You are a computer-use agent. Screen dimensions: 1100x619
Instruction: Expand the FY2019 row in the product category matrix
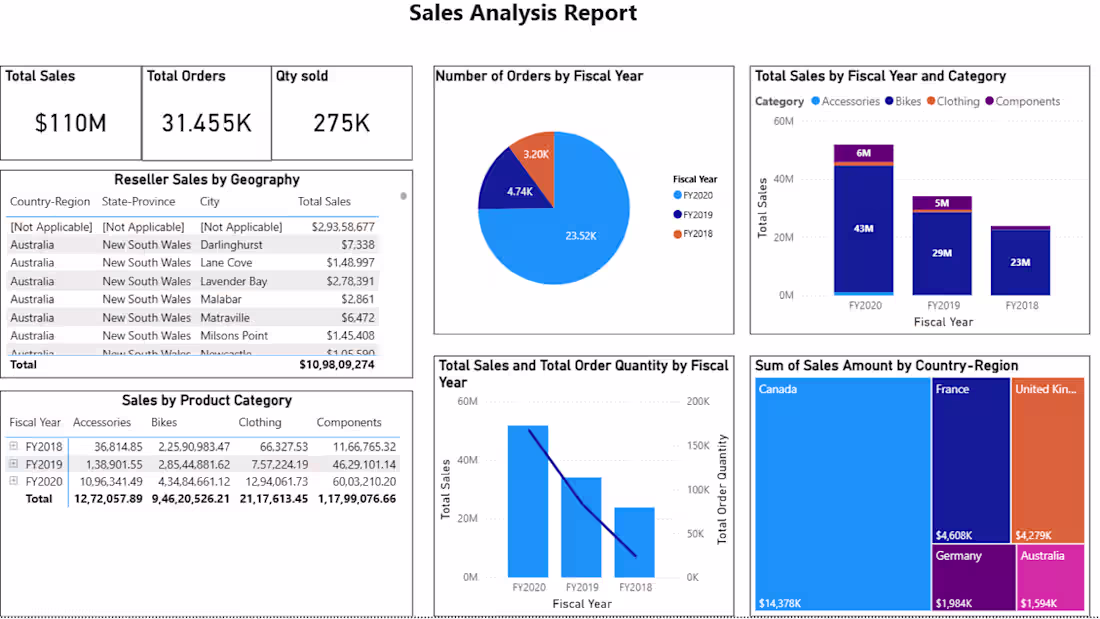[14, 464]
